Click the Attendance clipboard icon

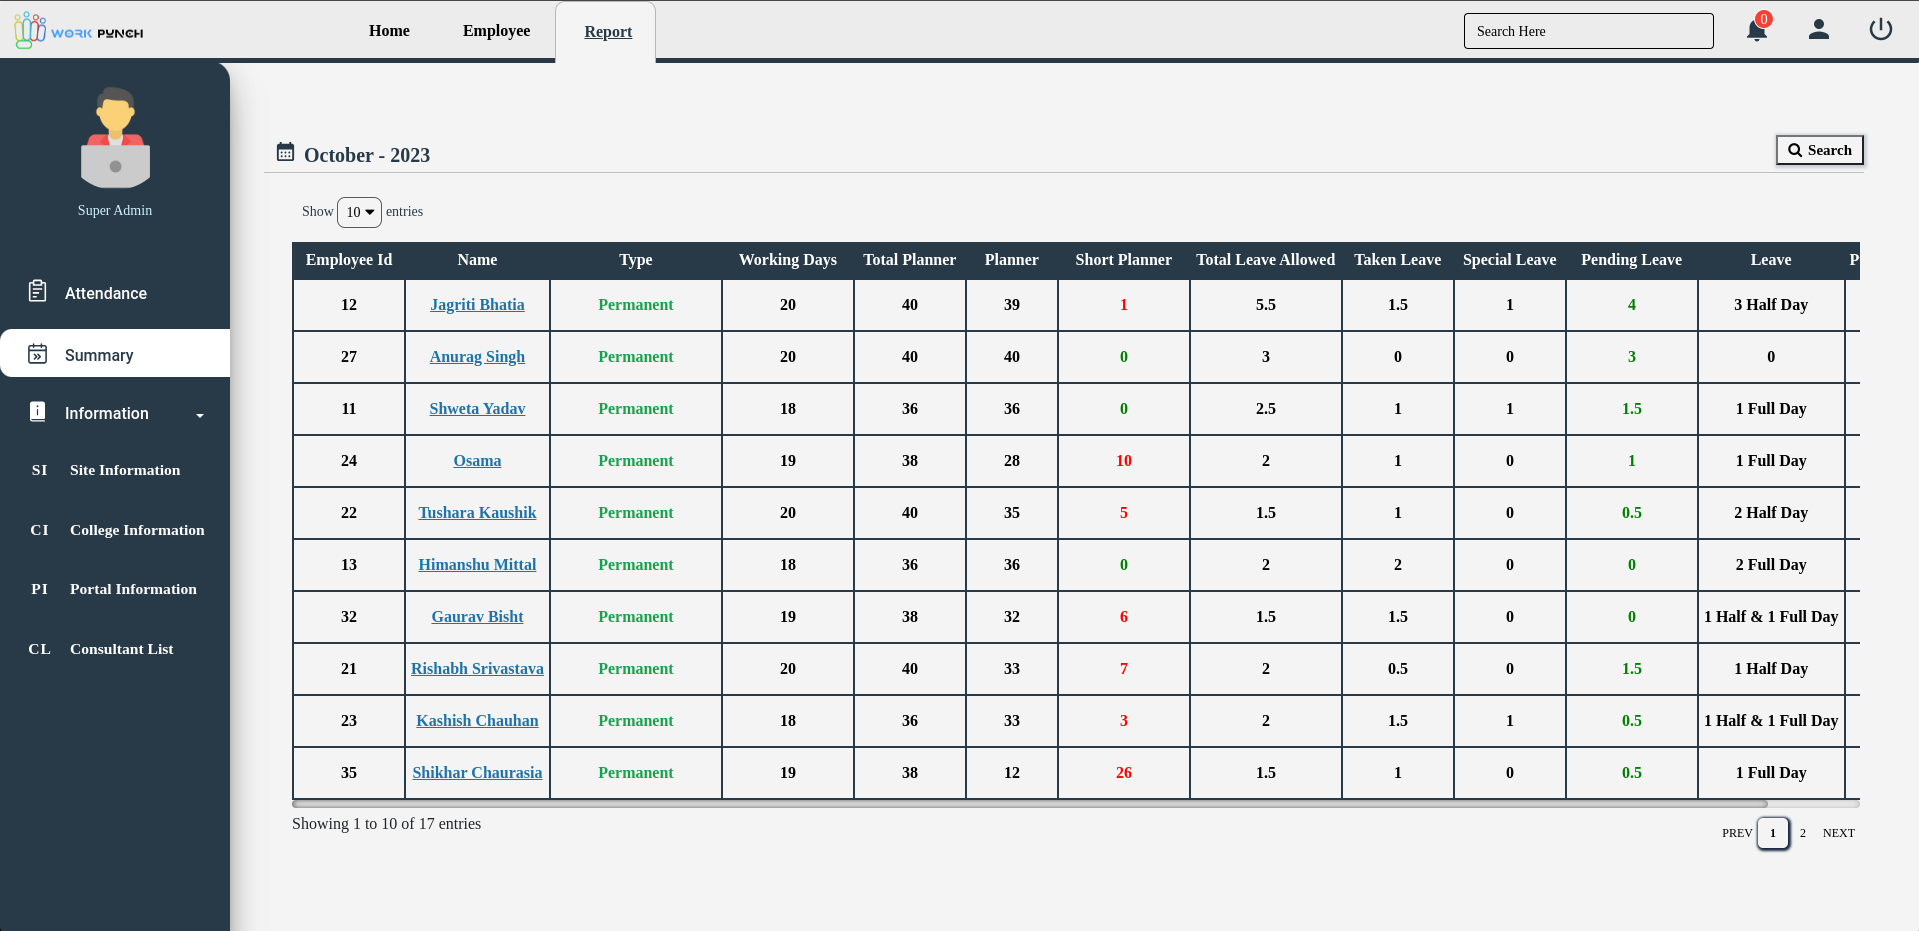pos(38,291)
